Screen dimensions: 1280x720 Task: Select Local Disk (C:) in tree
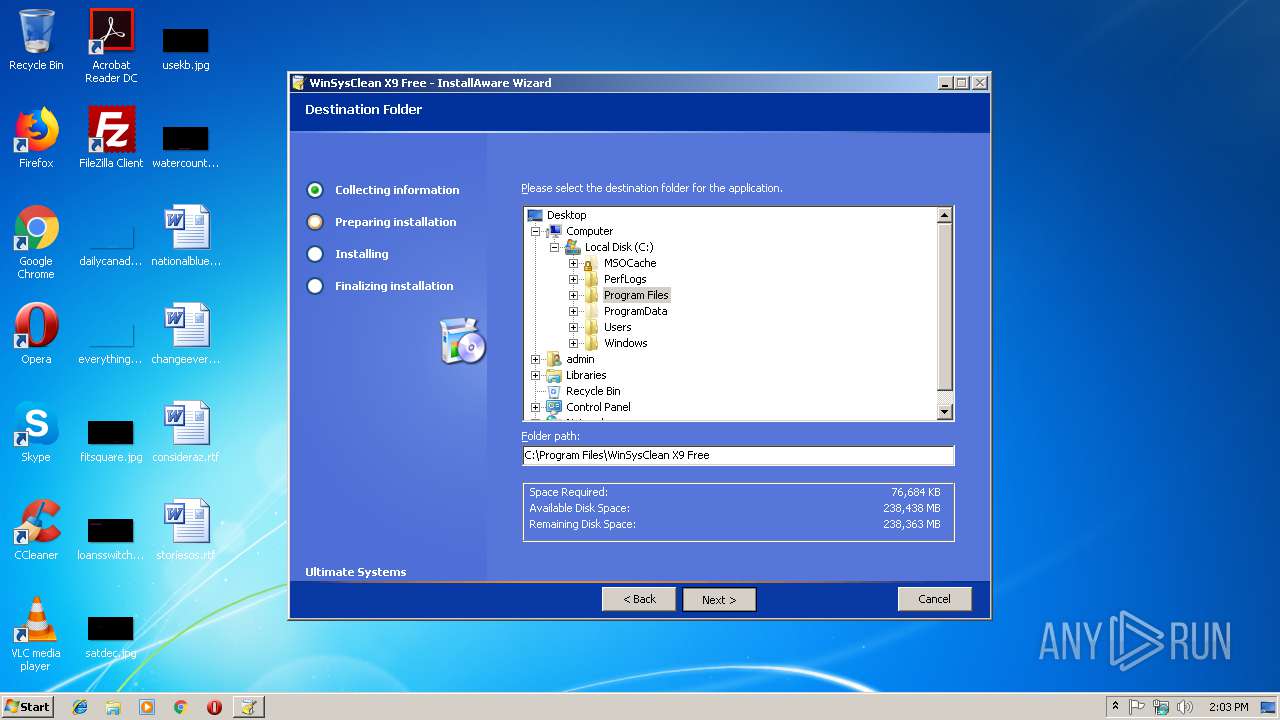[619, 247]
